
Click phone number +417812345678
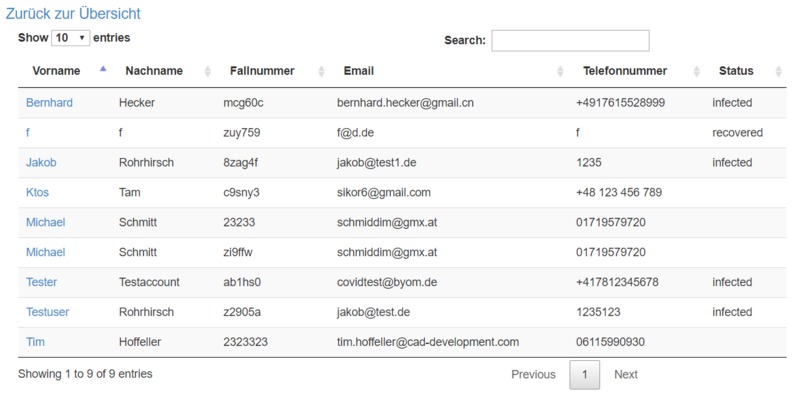[x=617, y=282]
